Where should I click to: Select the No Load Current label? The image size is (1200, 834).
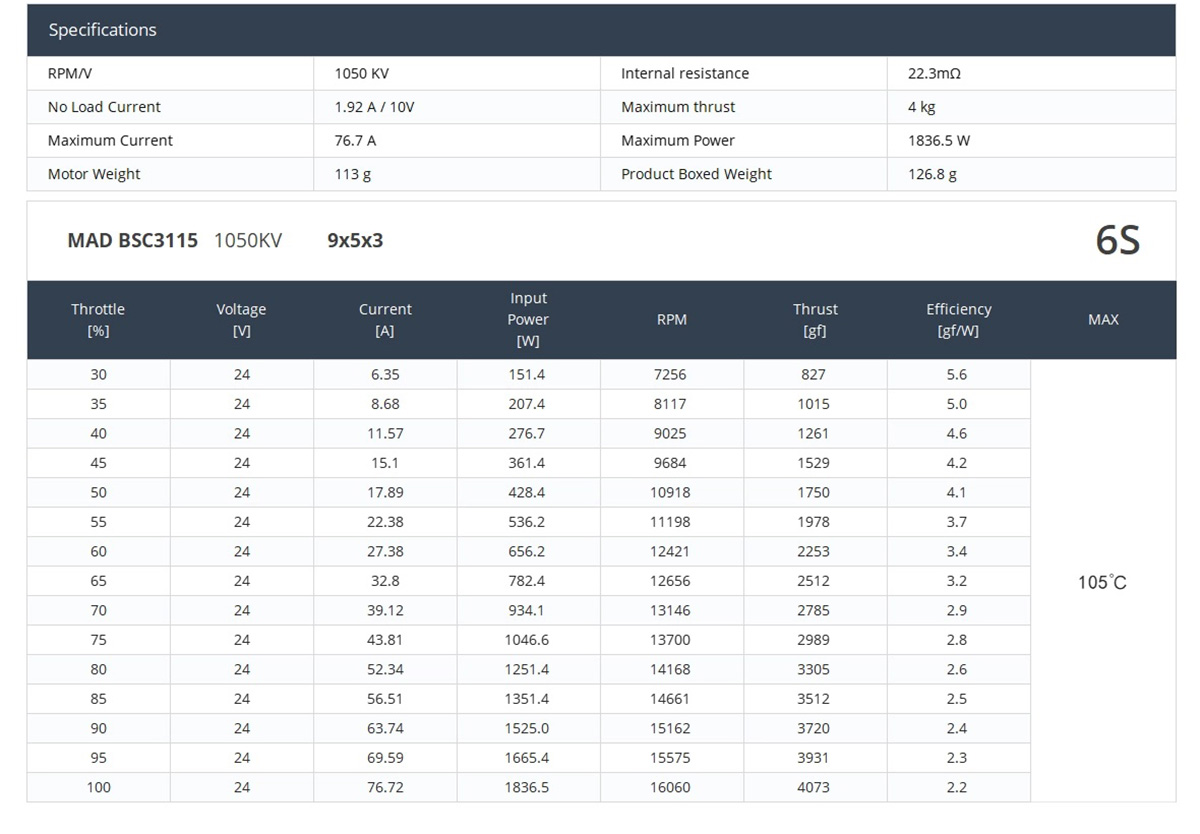coord(104,107)
